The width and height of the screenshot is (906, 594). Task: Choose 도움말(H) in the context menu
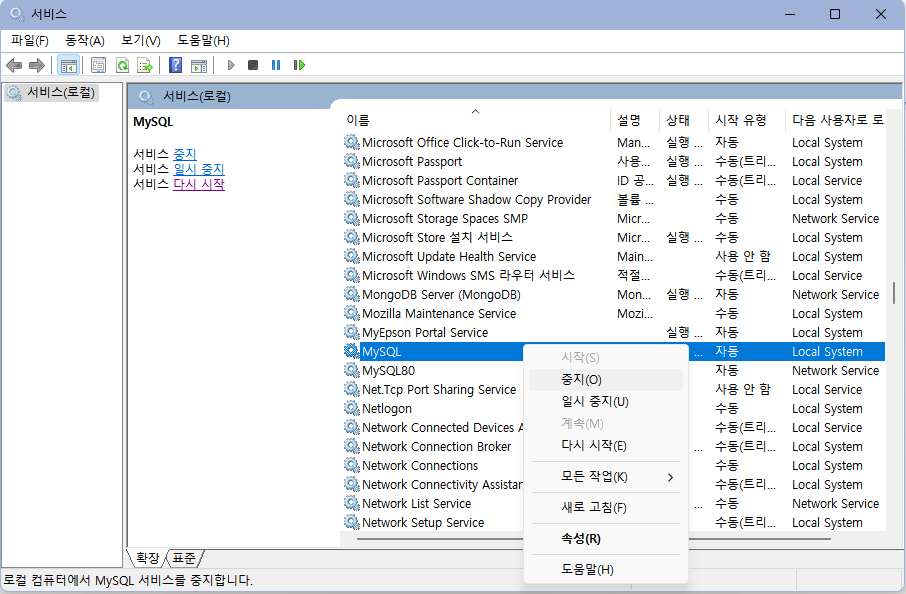(x=606, y=570)
